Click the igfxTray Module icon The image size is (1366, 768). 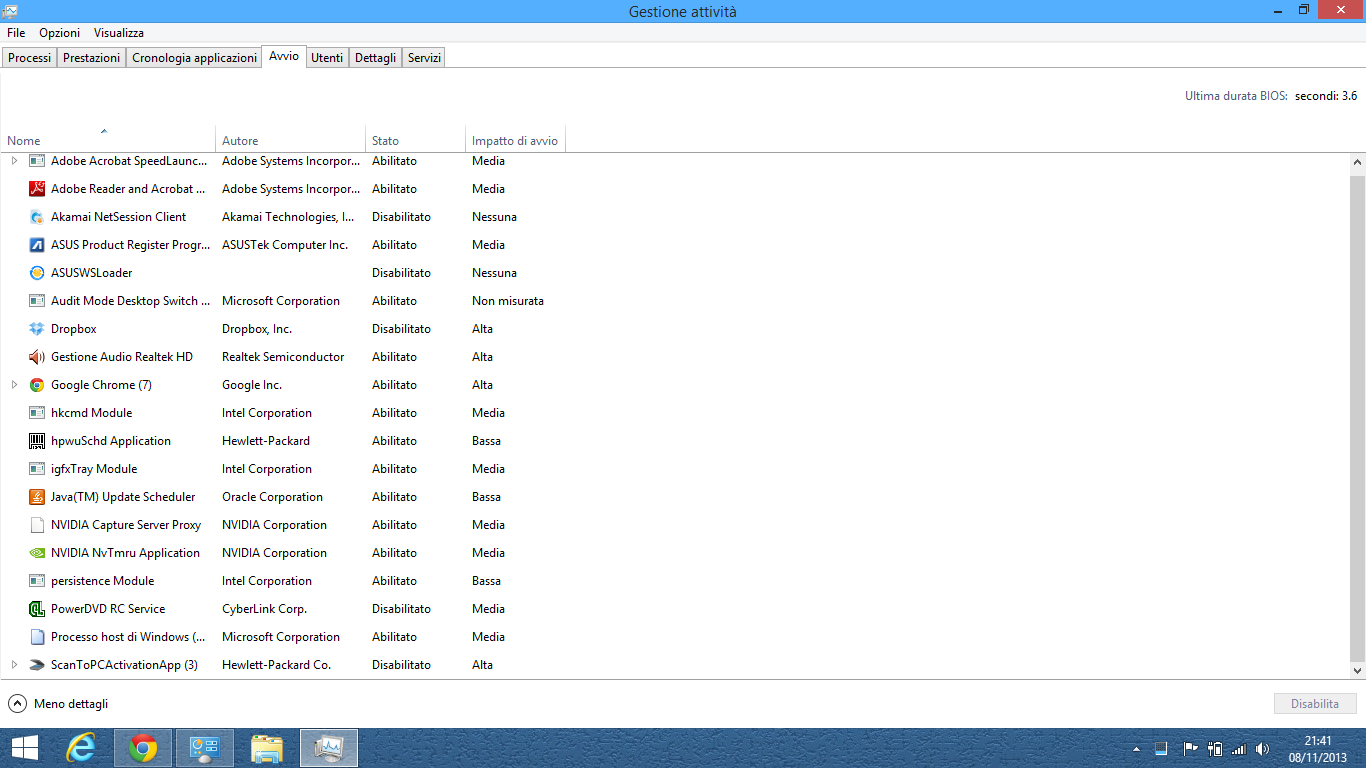(37, 469)
